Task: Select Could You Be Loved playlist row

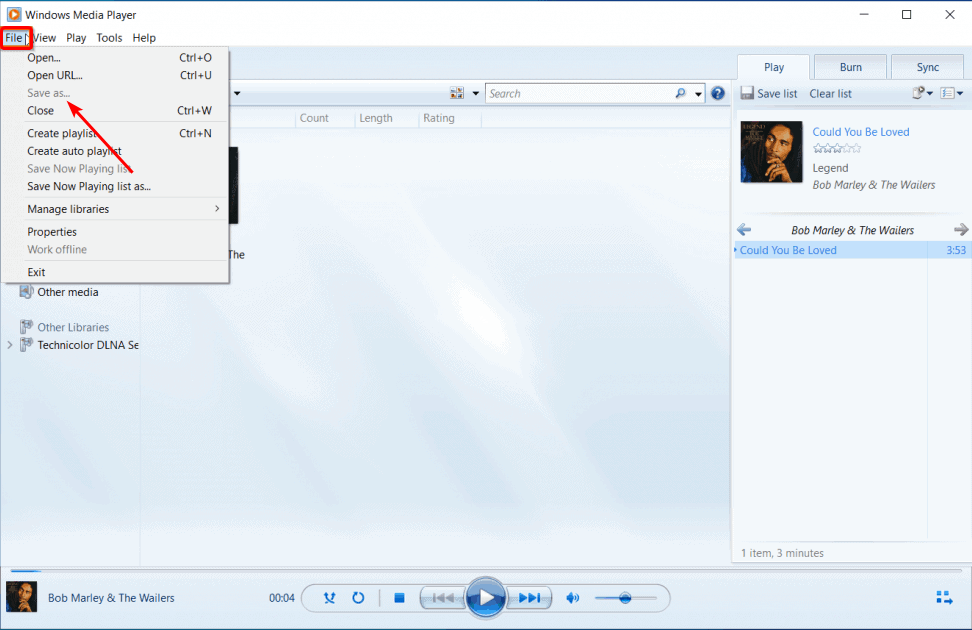Action: click(852, 250)
